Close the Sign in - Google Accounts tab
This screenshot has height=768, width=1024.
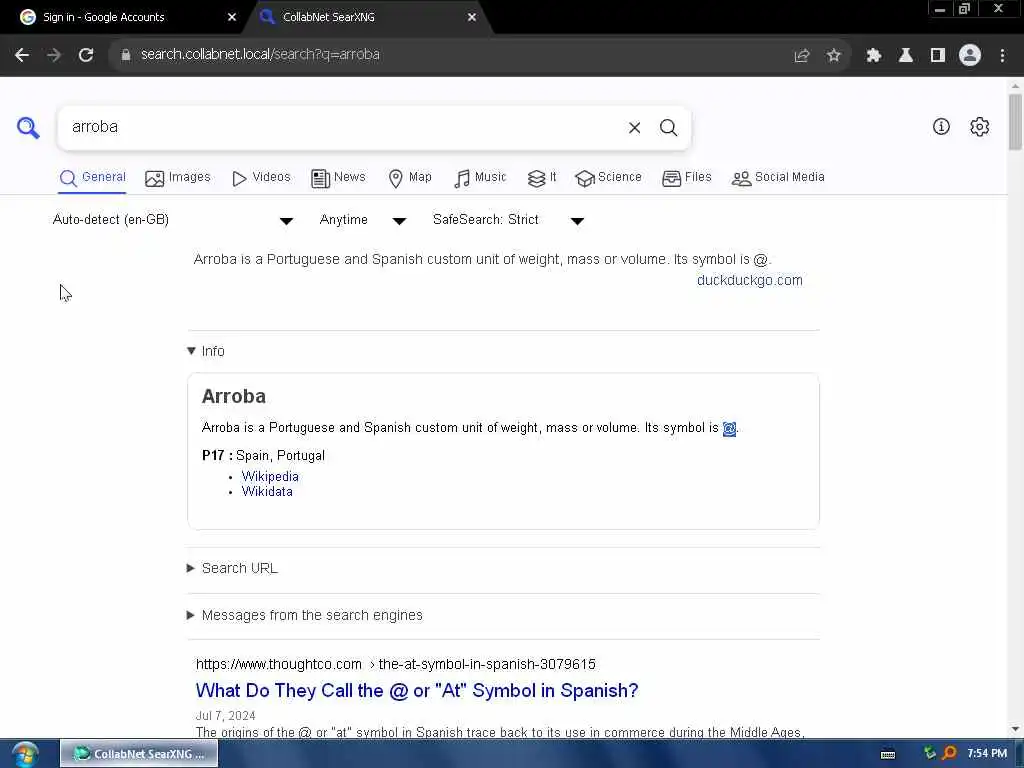[x=232, y=17]
